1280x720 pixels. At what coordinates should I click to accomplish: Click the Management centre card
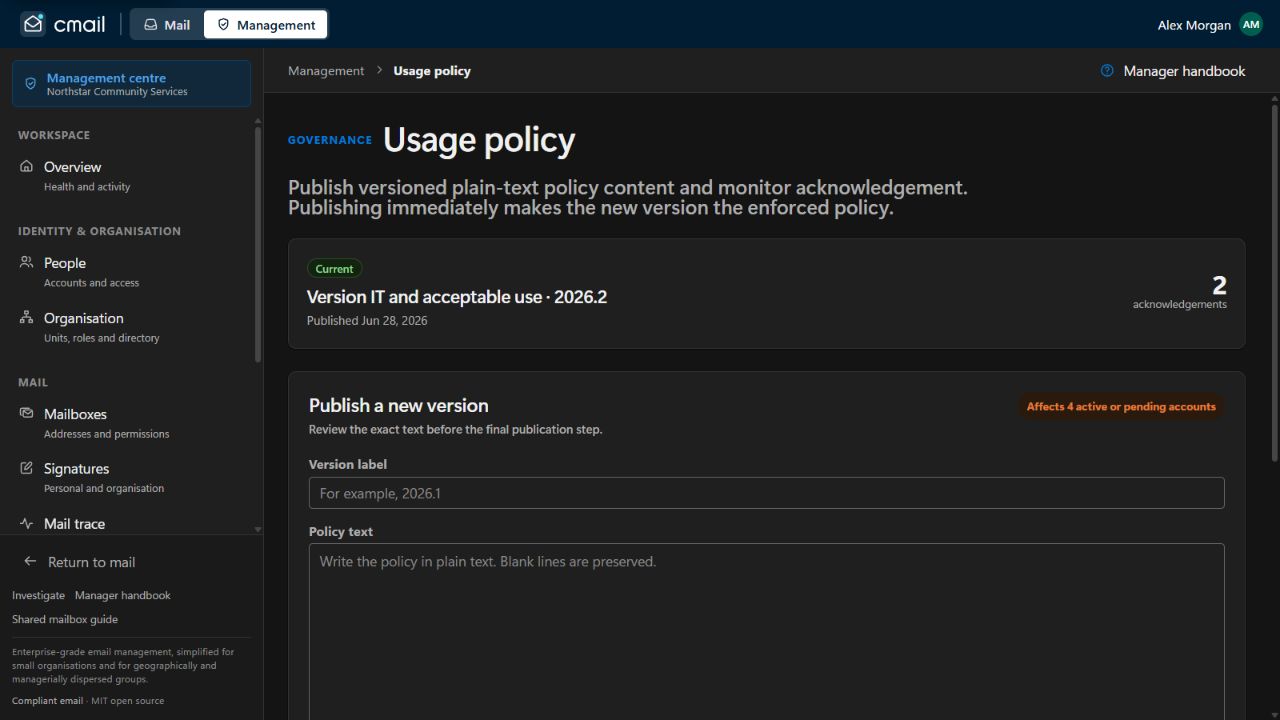(132, 84)
